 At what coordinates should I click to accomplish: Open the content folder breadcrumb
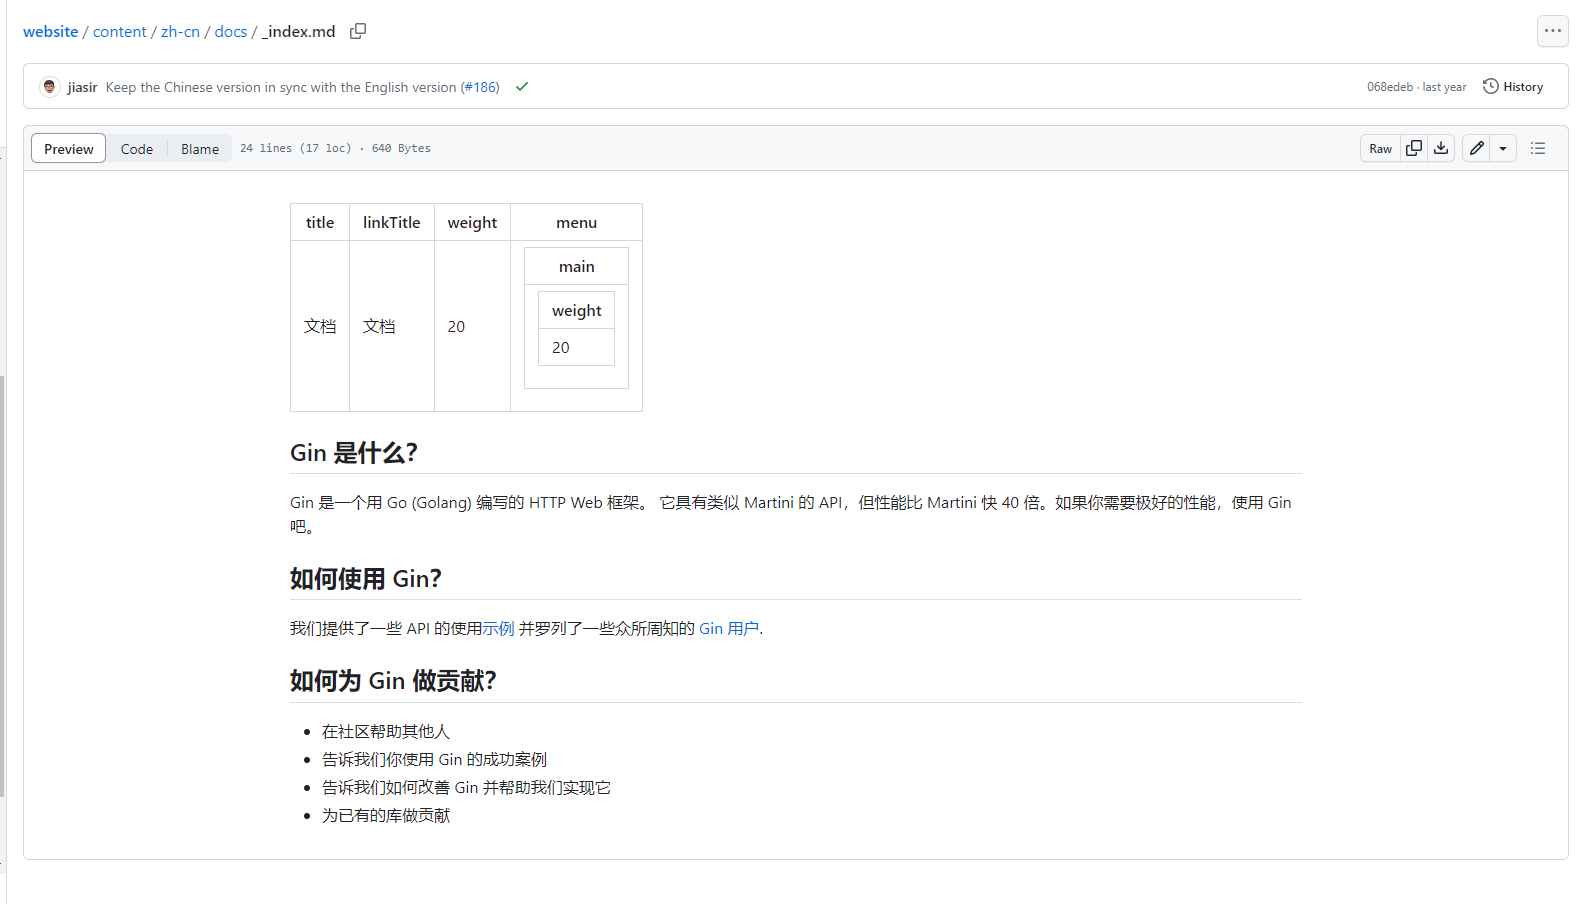pyautogui.click(x=120, y=31)
